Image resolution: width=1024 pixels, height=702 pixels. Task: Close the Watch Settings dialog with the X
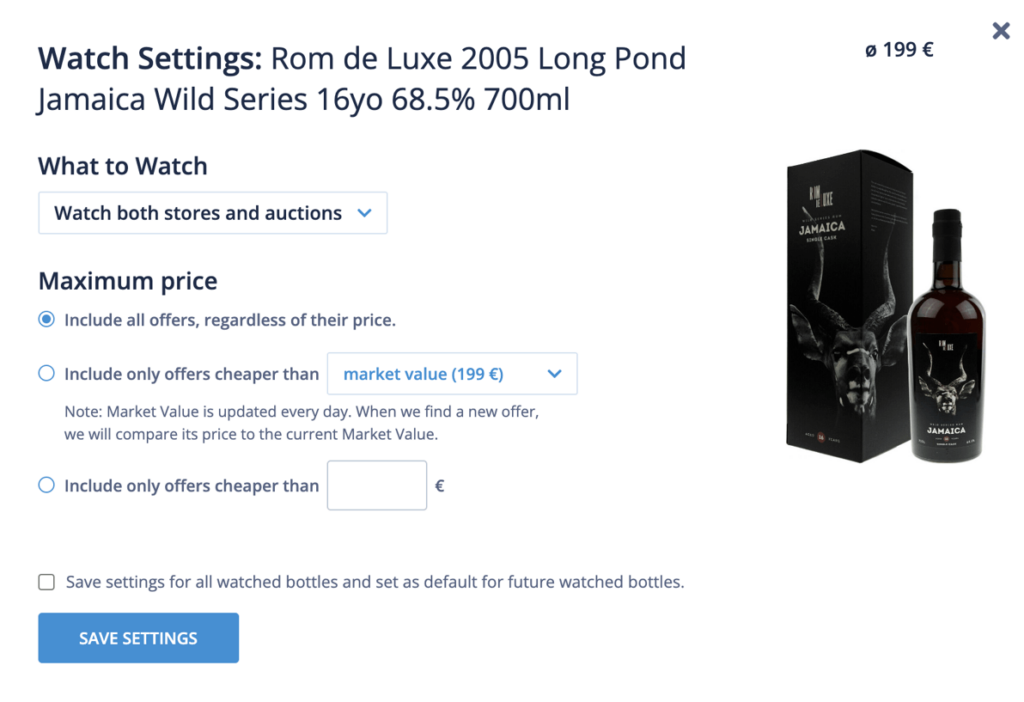tap(1000, 31)
